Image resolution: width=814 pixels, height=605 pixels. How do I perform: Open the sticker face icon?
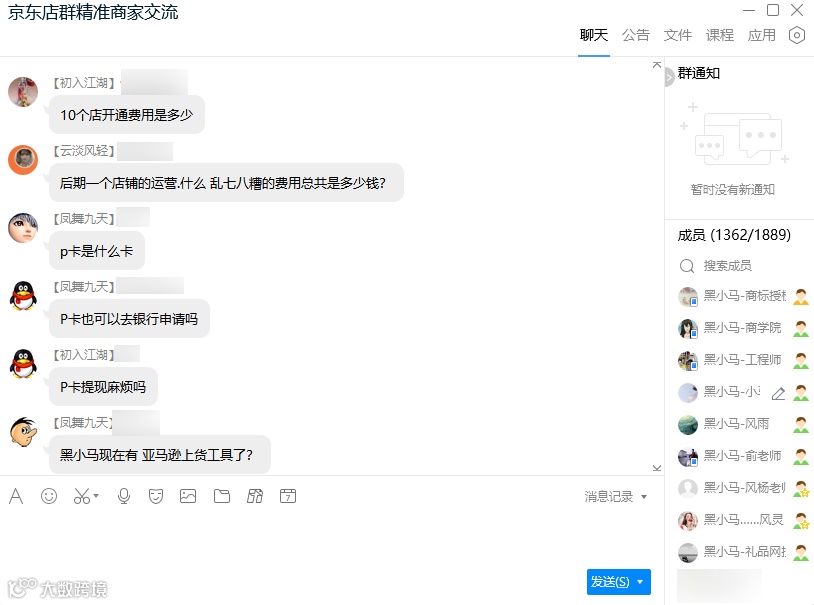[x=156, y=496]
